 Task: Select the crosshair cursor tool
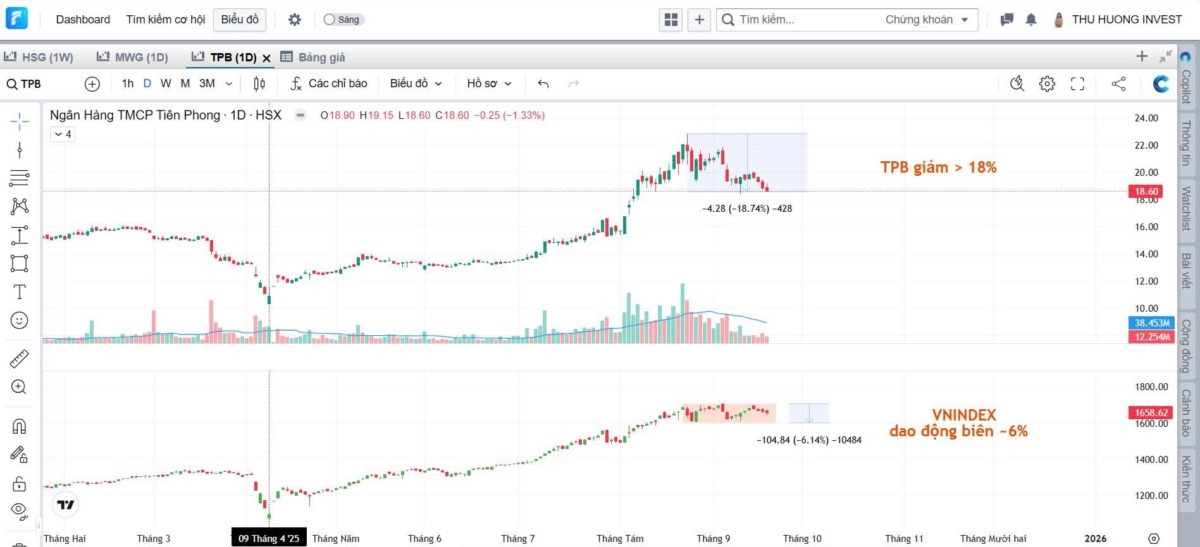point(19,121)
